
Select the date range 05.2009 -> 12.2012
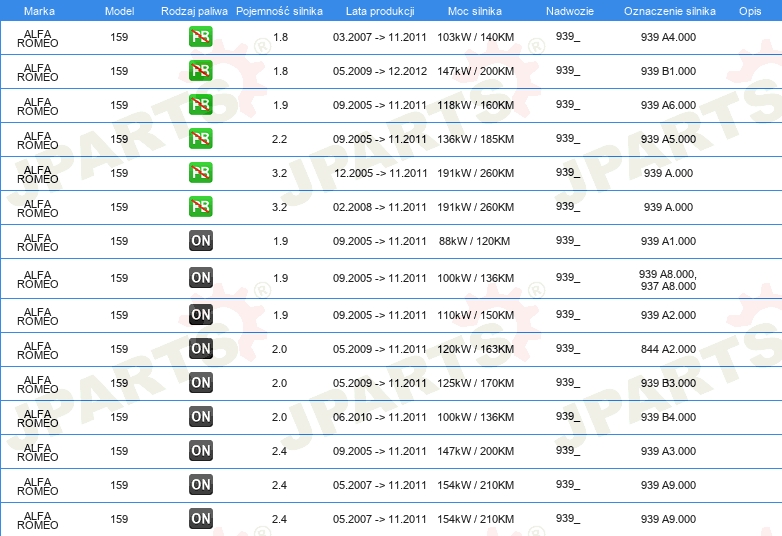click(x=380, y=71)
